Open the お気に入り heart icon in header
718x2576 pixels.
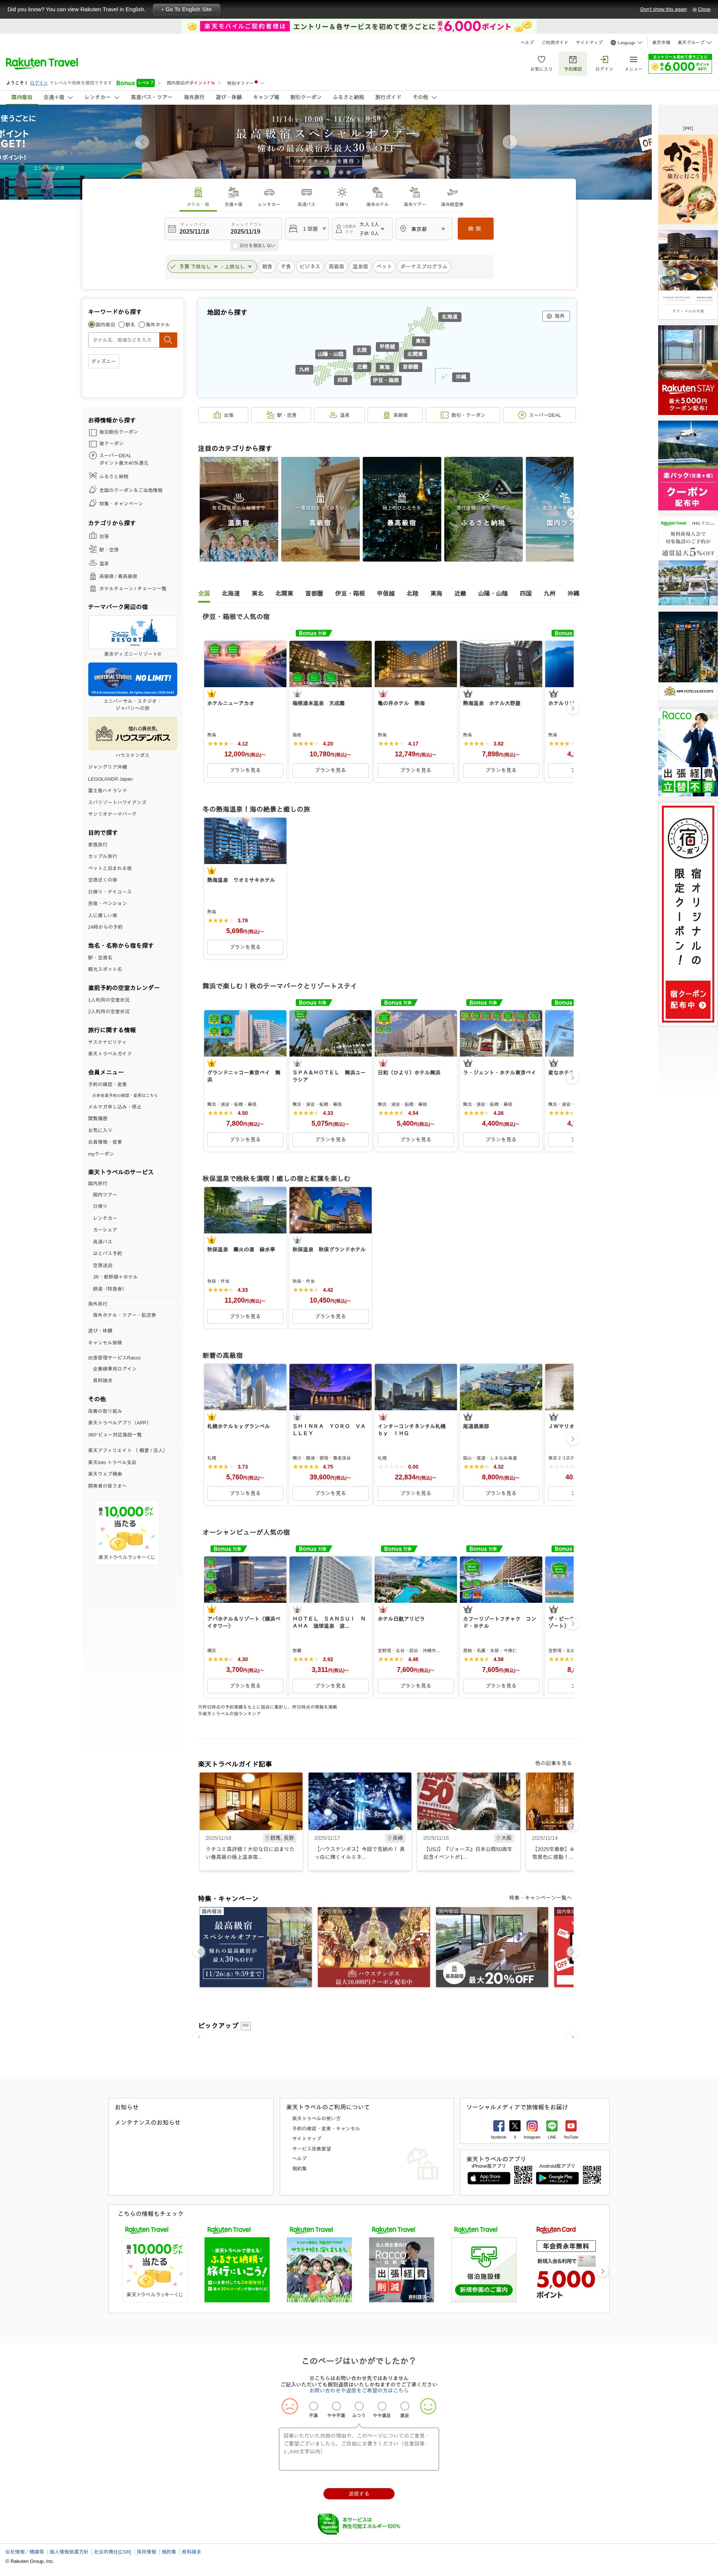[541, 60]
